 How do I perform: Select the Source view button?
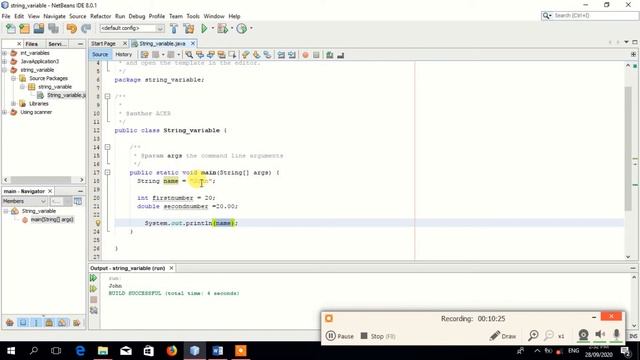(x=100, y=54)
